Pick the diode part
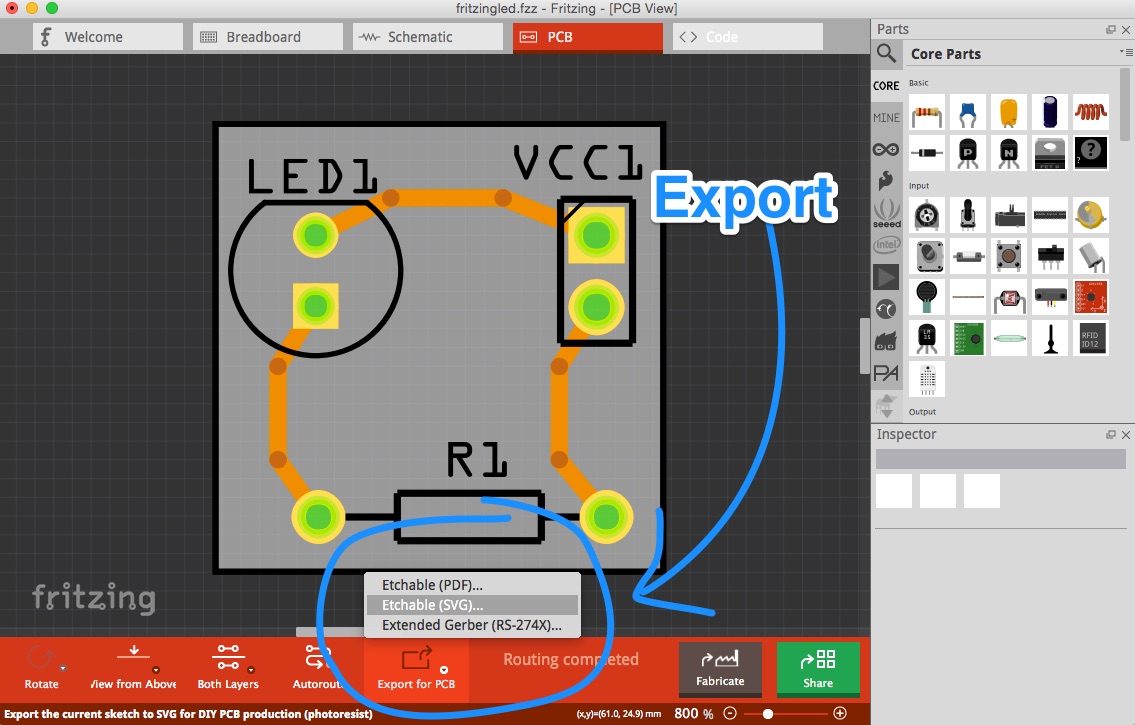The width and height of the screenshot is (1135, 725). (927, 153)
